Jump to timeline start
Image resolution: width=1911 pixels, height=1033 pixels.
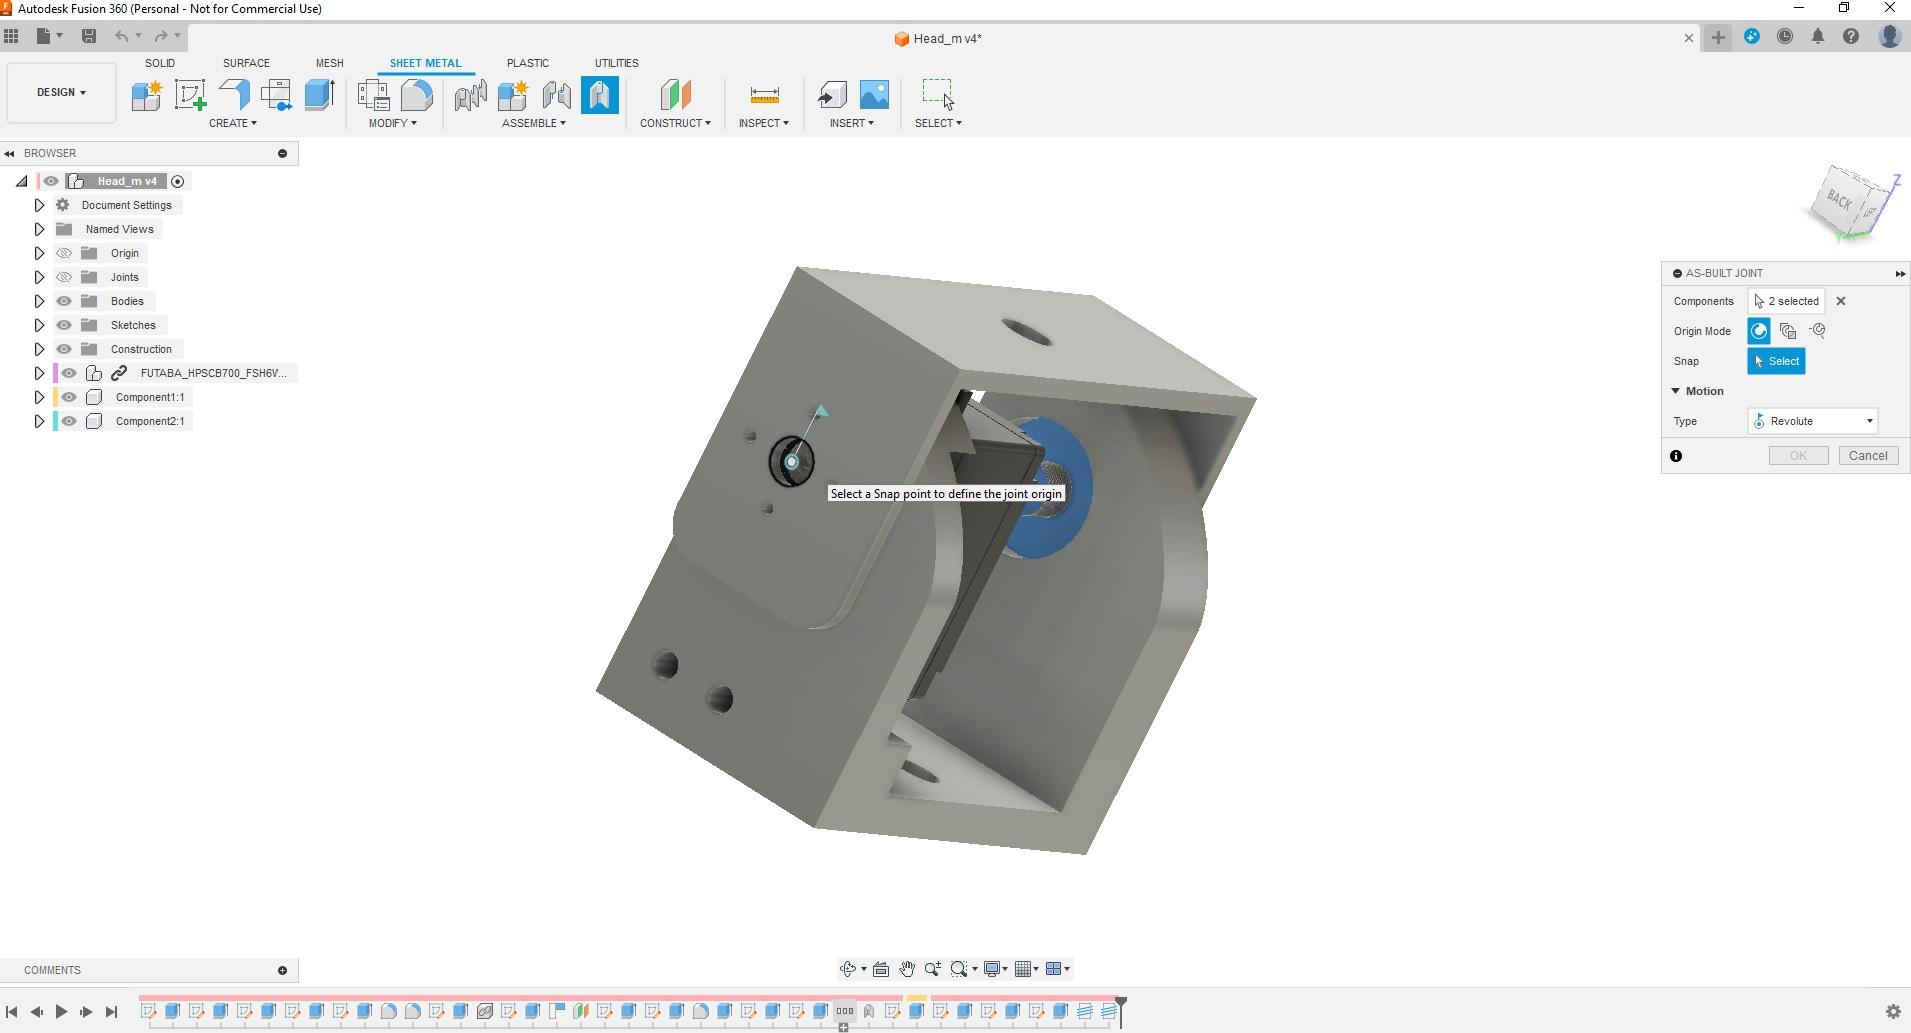click(x=12, y=1012)
